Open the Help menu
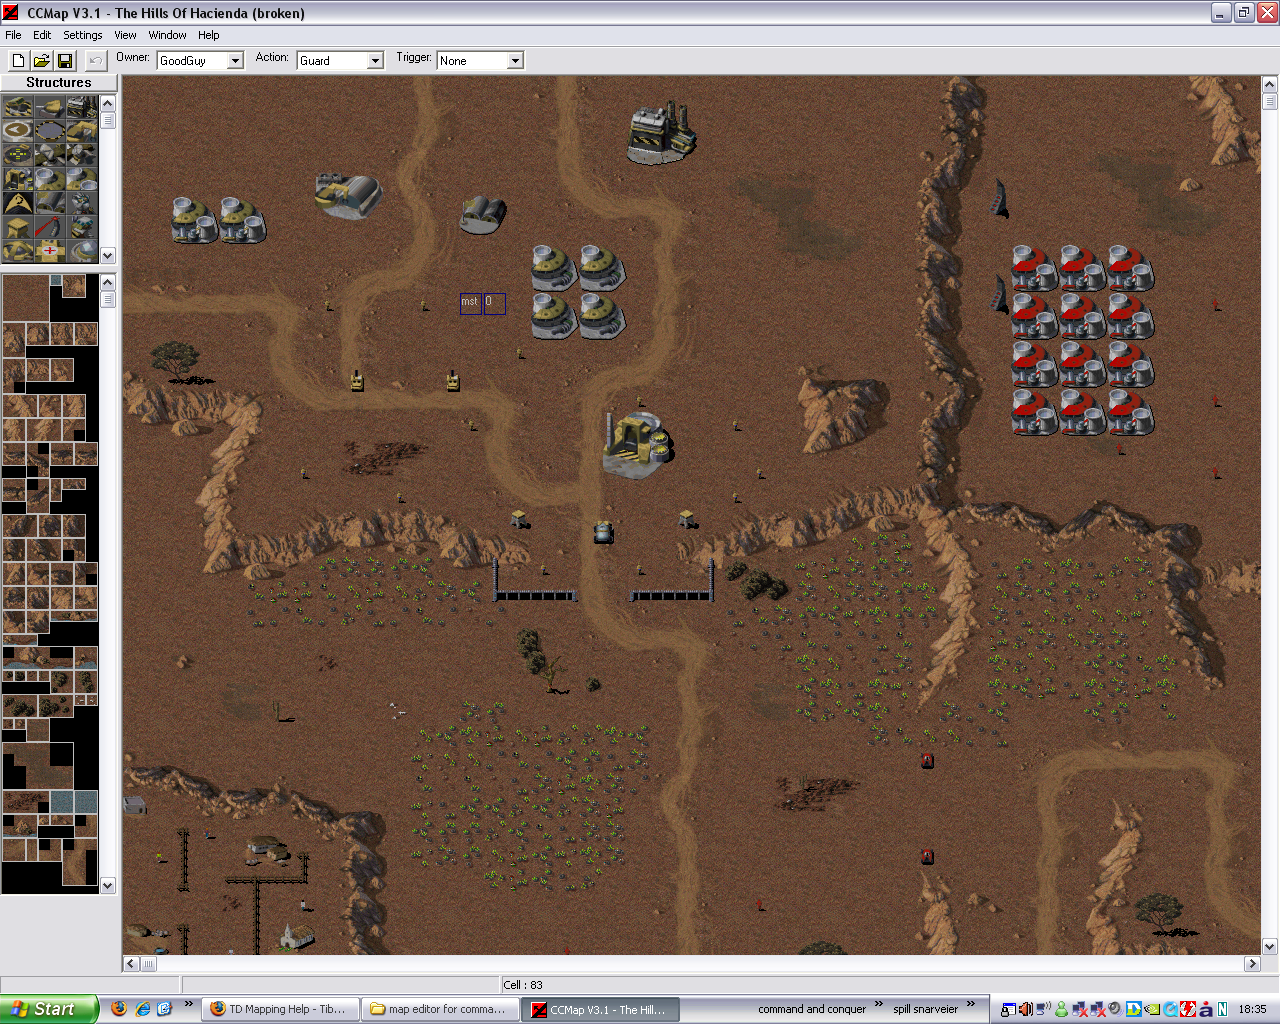This screenshot has width=1280, height=1024. coord(208,35)
